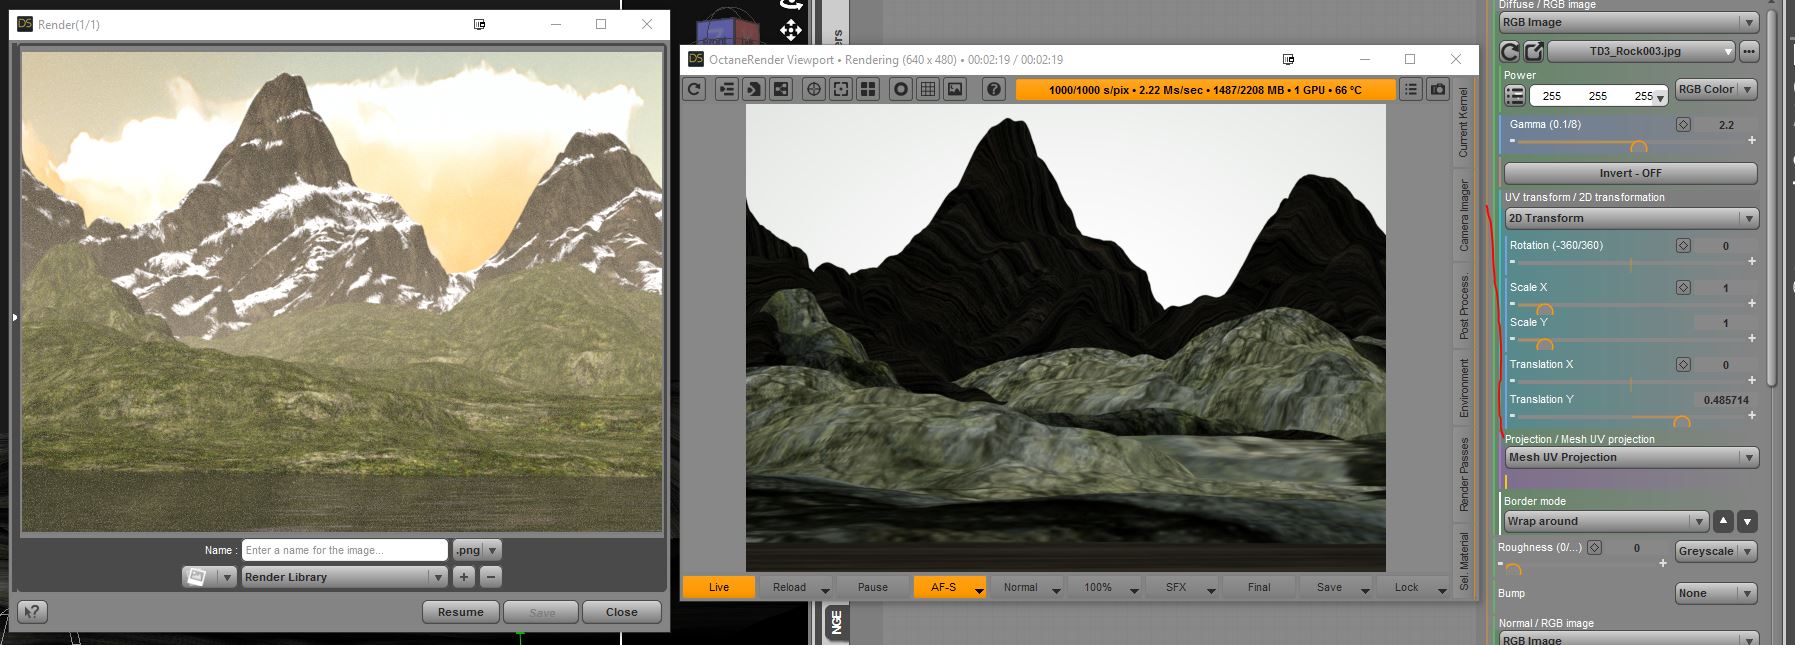Toggle the Pause button in Octane viewport
This screenshot has width=1795, height=645.
[872, 587]
